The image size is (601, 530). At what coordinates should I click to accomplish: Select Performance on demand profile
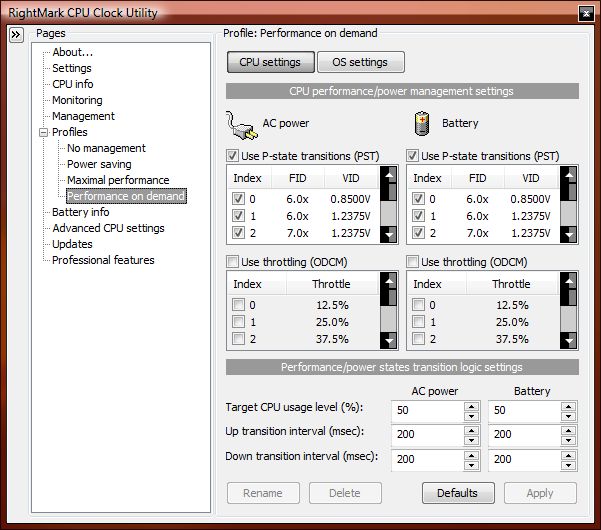pos(126,196)
